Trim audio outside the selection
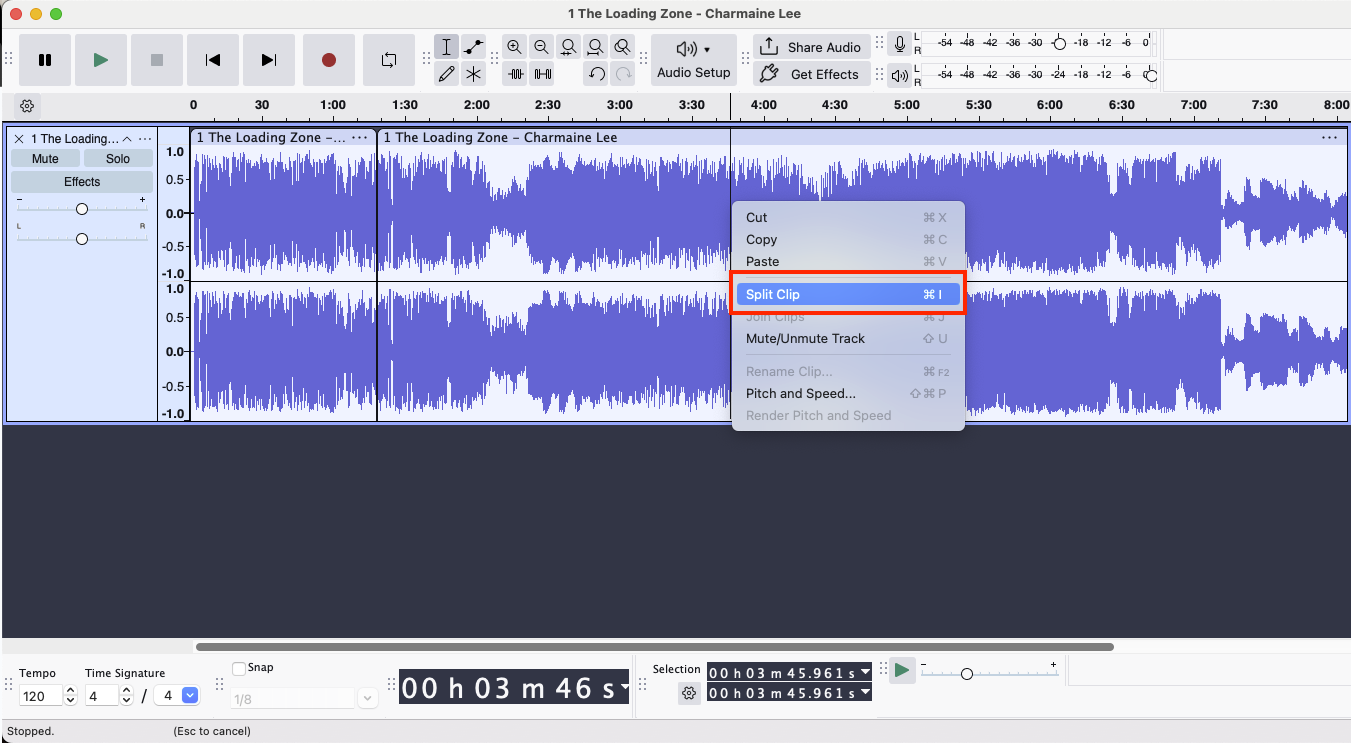 (515, 73)
